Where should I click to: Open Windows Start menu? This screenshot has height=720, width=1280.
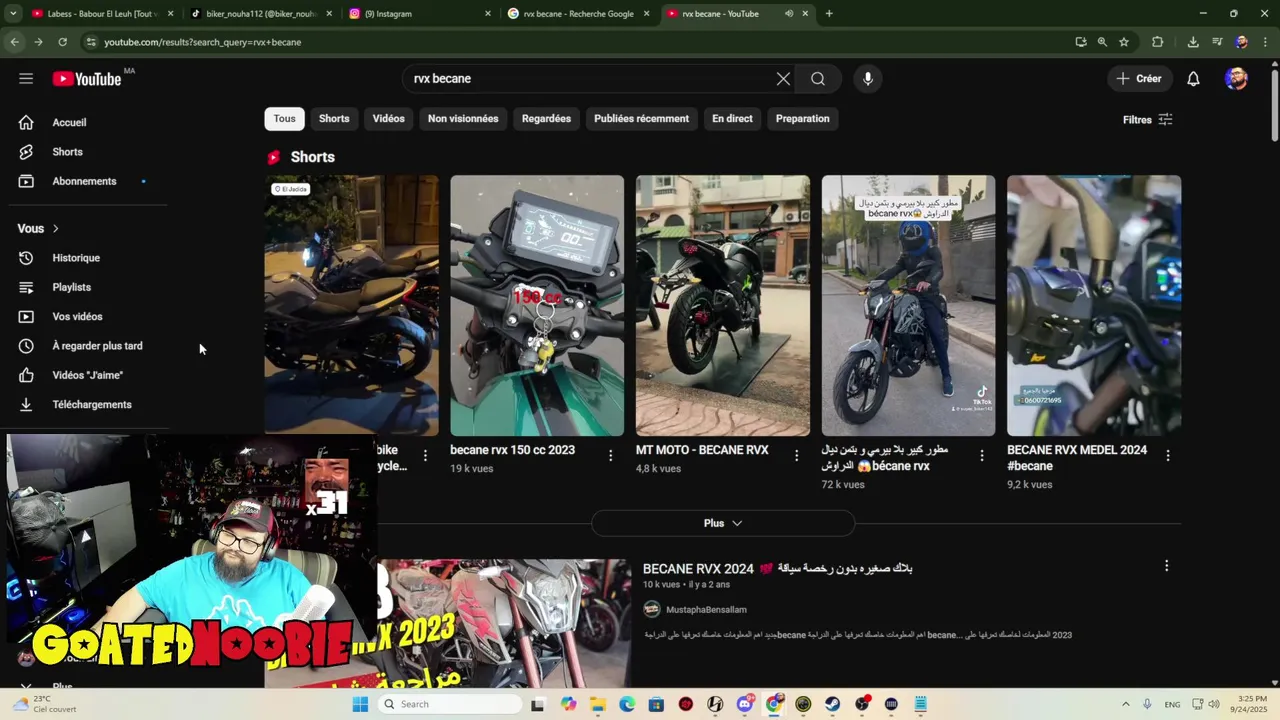360,704
